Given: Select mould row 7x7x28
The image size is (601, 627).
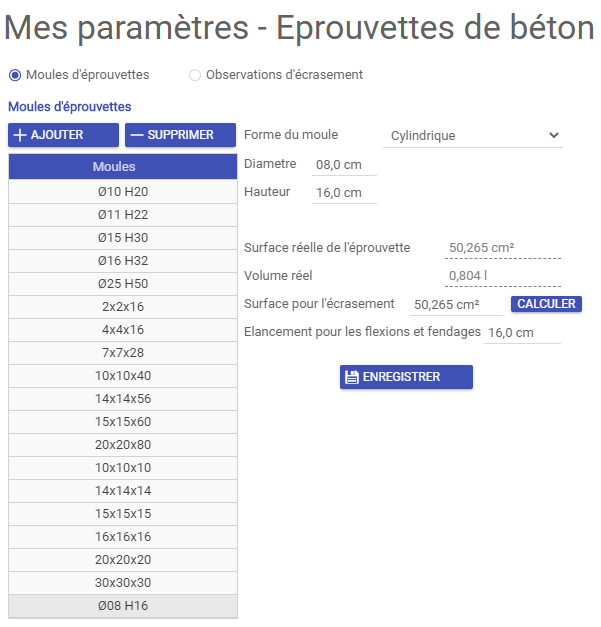Looking at the screenshot, I should click(123, 353).
